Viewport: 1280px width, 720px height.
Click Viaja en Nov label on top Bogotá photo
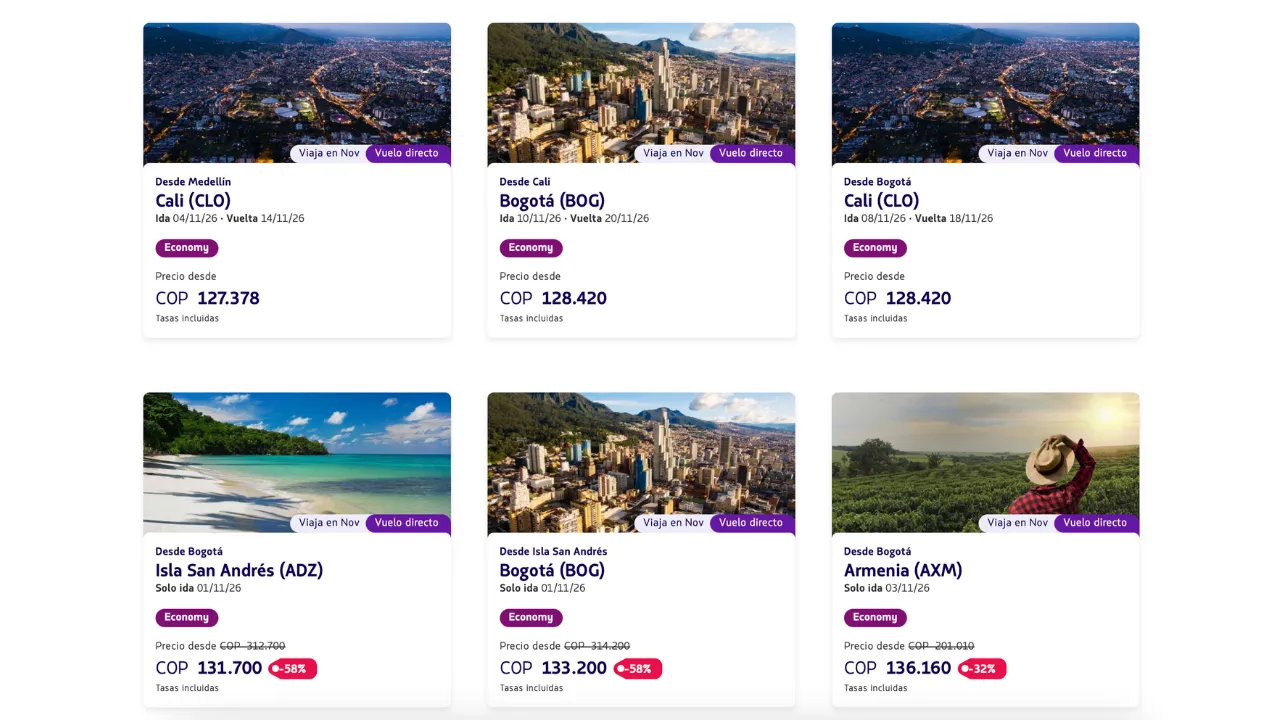(673, 153)
